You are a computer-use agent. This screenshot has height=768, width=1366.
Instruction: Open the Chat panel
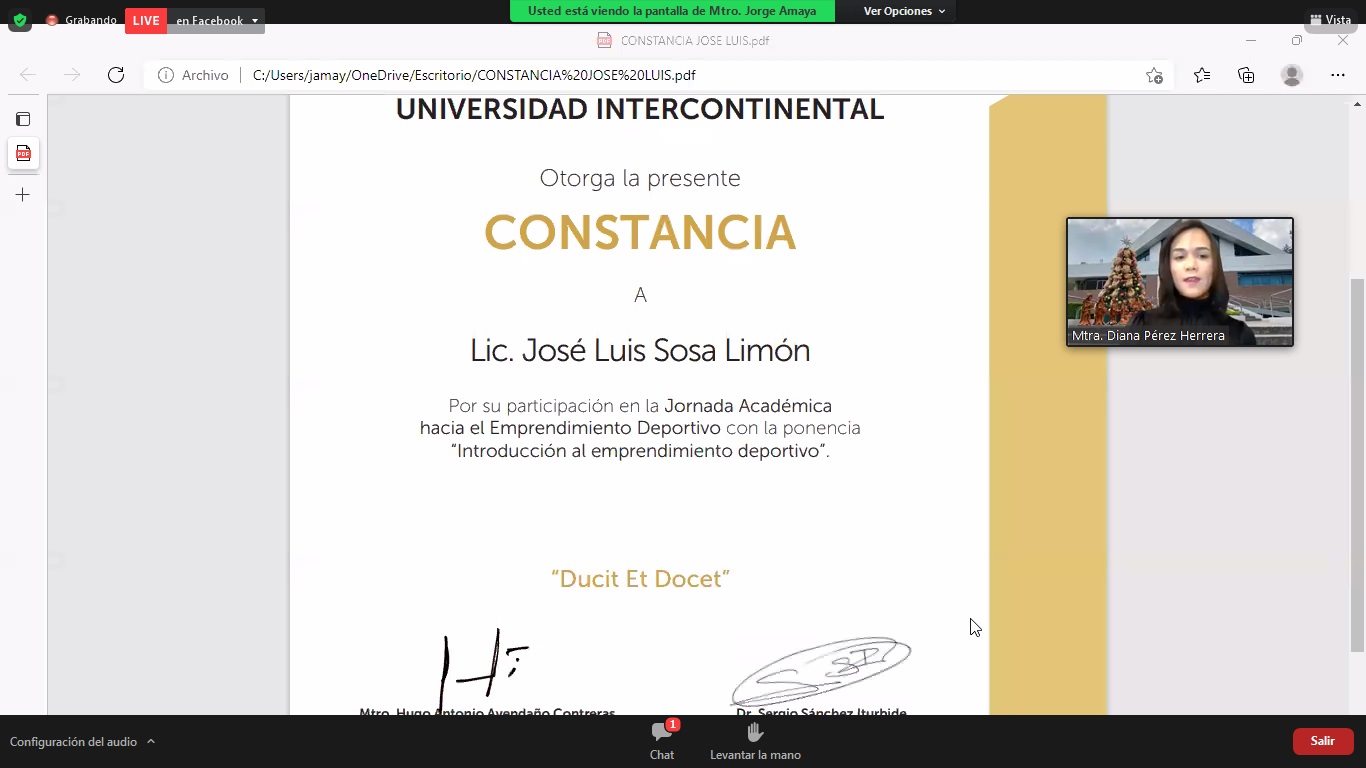point(662,741)
